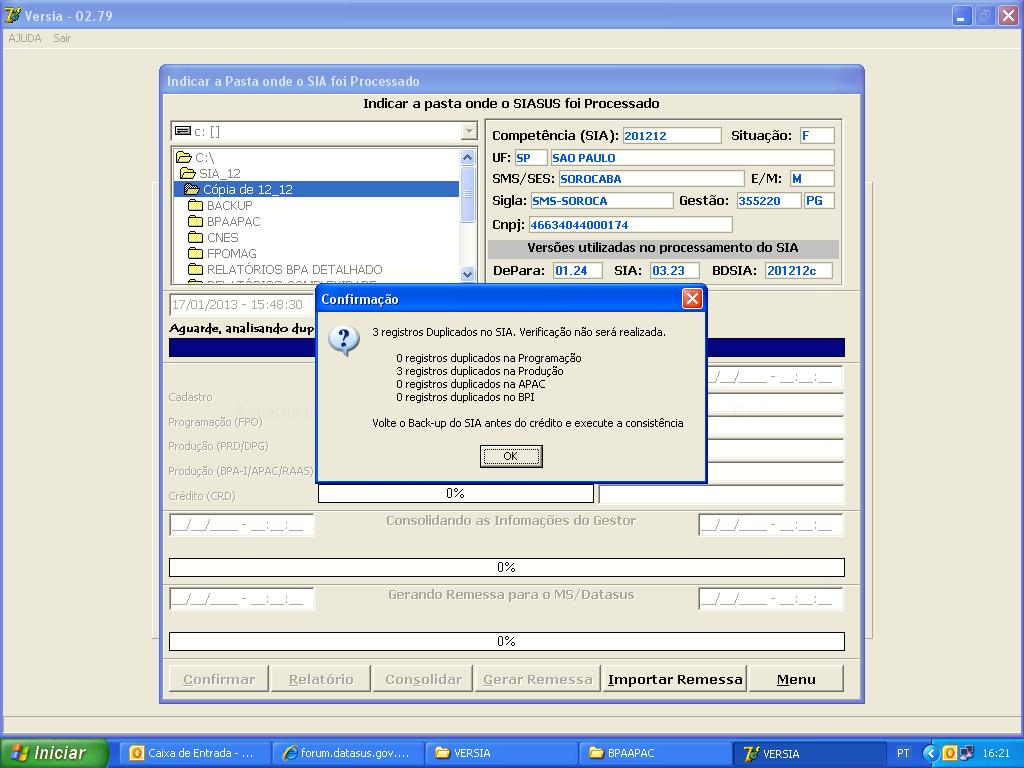
Task: Select the FPOMAG folder icon
Action: click(x=196, y=253)
